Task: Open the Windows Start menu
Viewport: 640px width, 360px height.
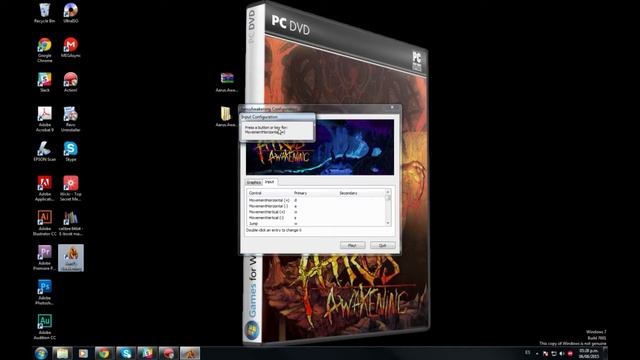Action: coord(41,353)
